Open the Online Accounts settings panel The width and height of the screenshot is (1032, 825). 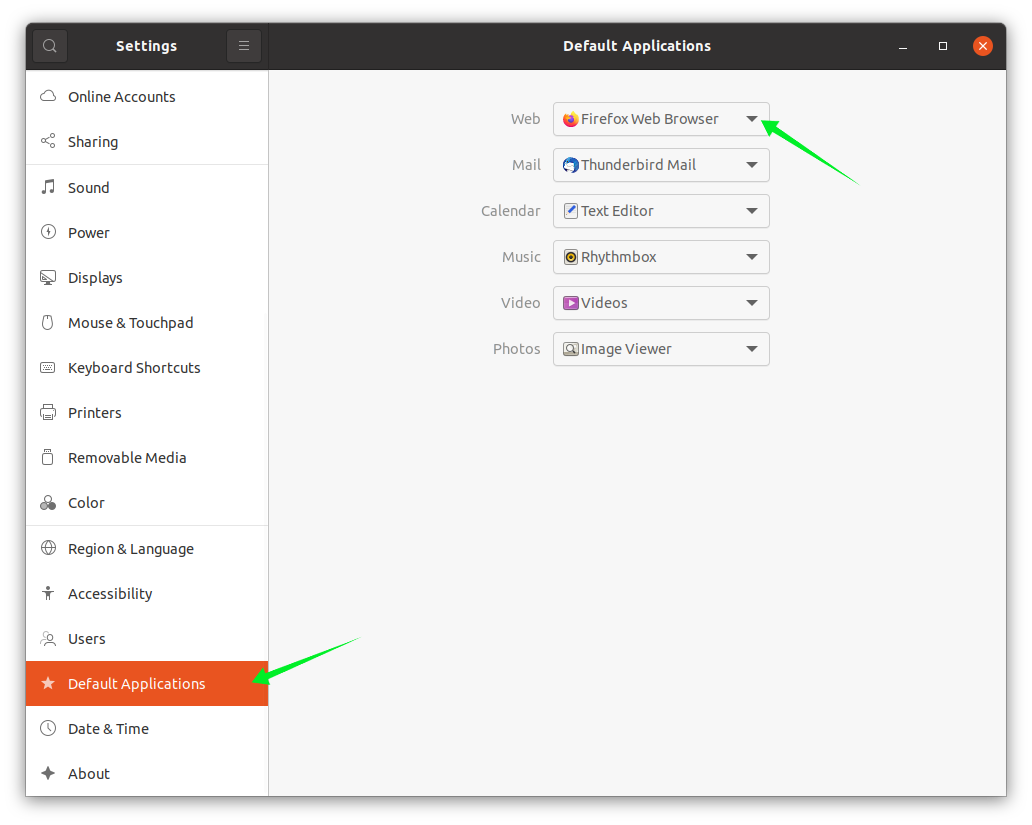[x=147, y=97]
